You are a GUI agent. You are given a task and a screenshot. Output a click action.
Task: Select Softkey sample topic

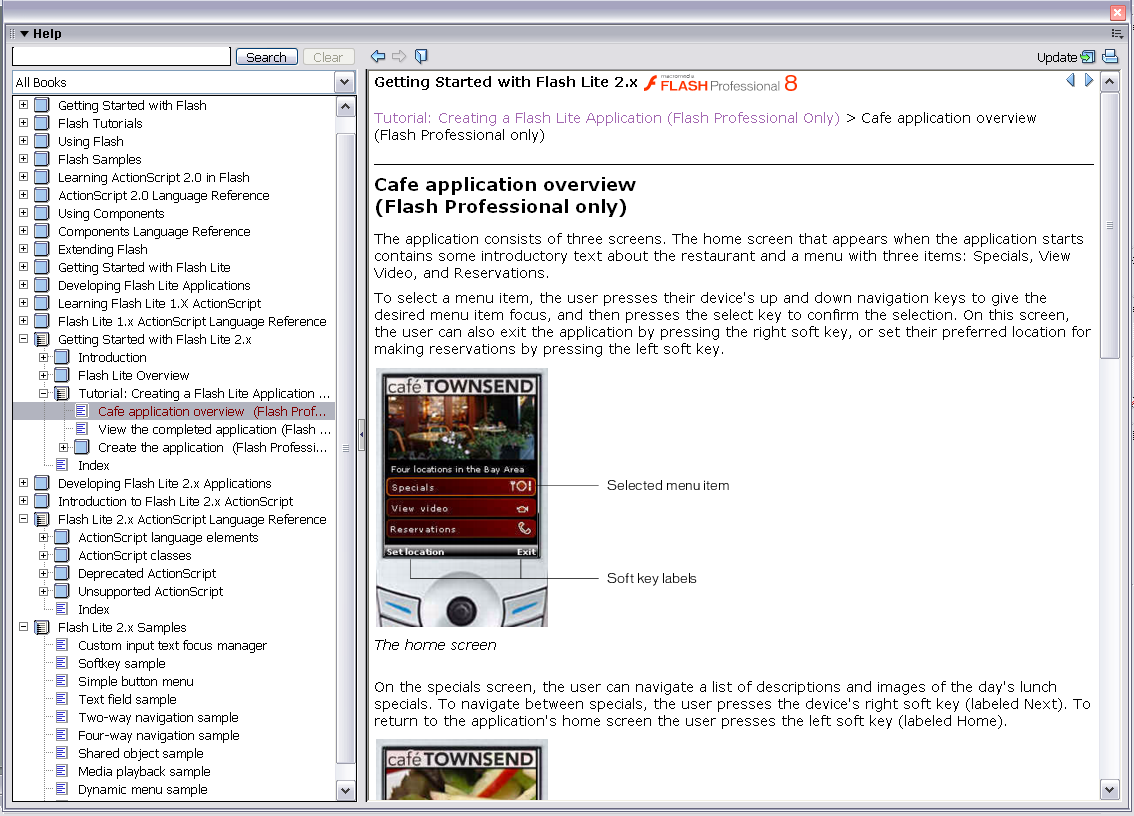coord(121,664)
